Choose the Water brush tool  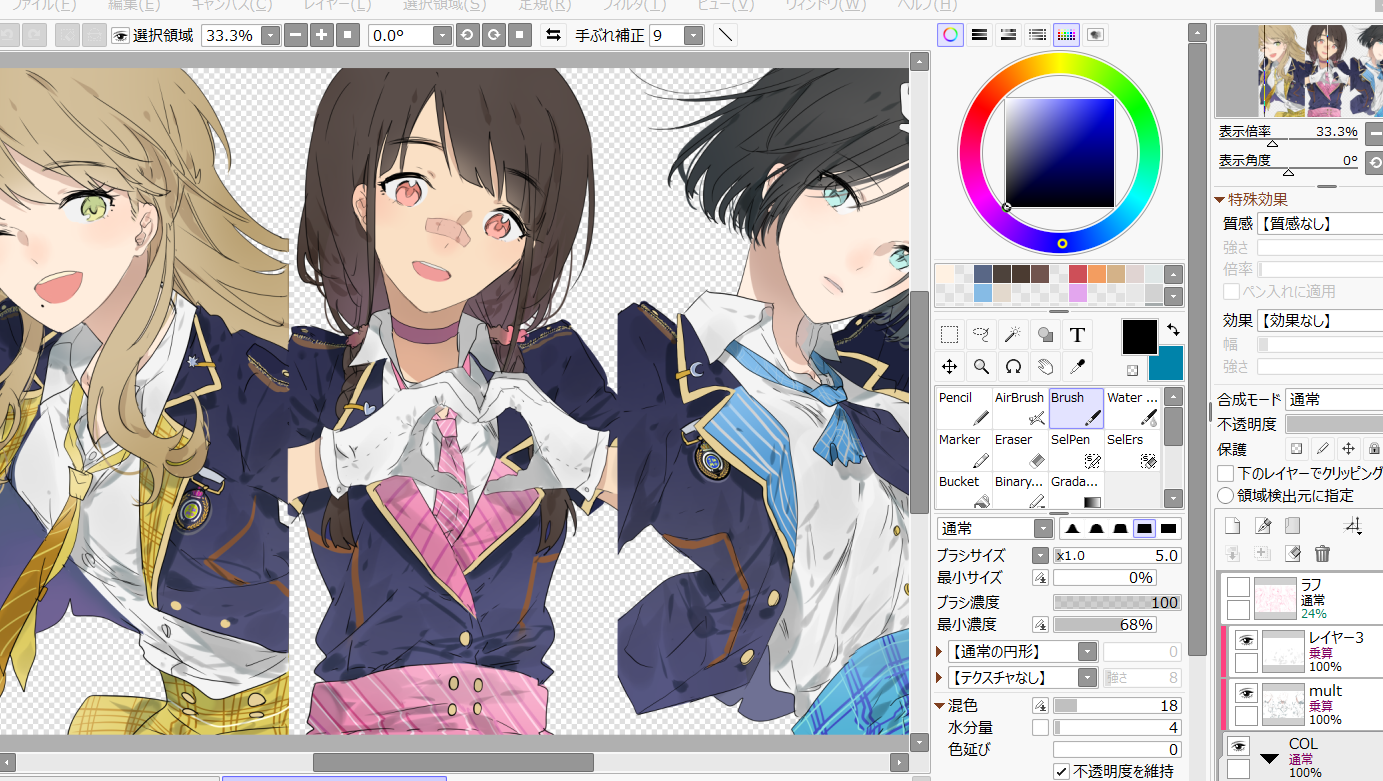click(x=1132, y=408)
